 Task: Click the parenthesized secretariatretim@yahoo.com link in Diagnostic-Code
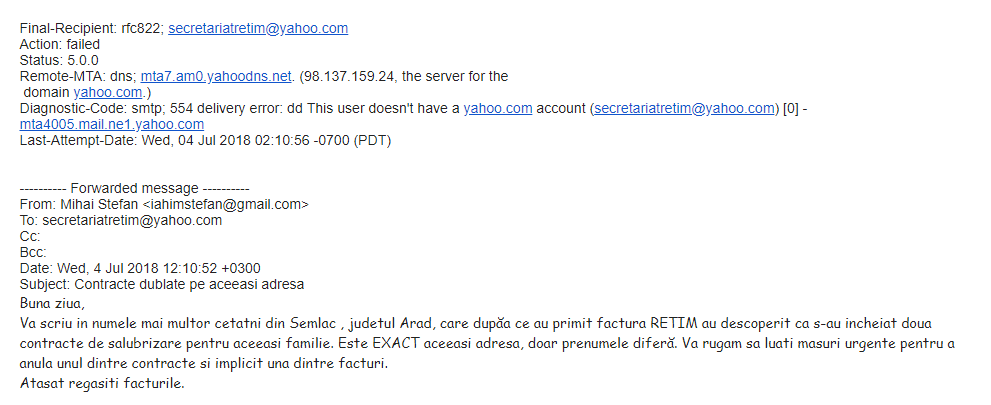point(684,109)
